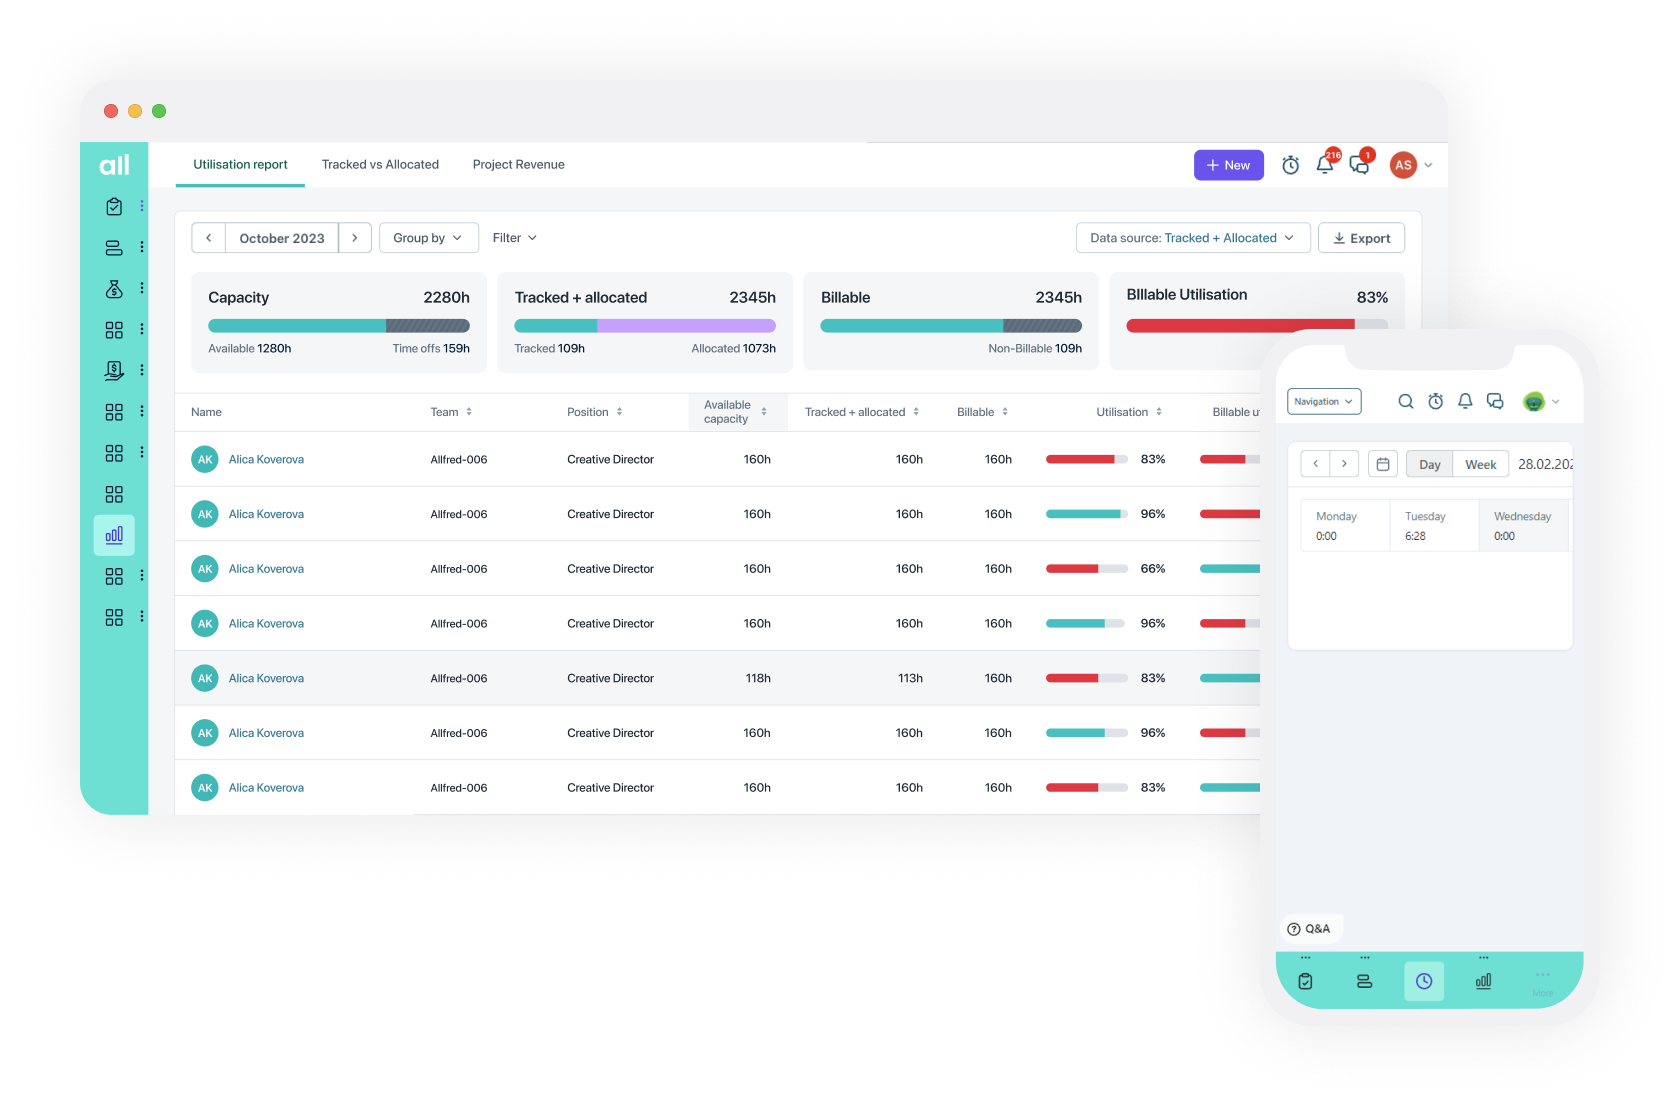This screenshot has height=1106, width=1680.
Task: Click the money bag sidebar icon
Action: point(114,288)
